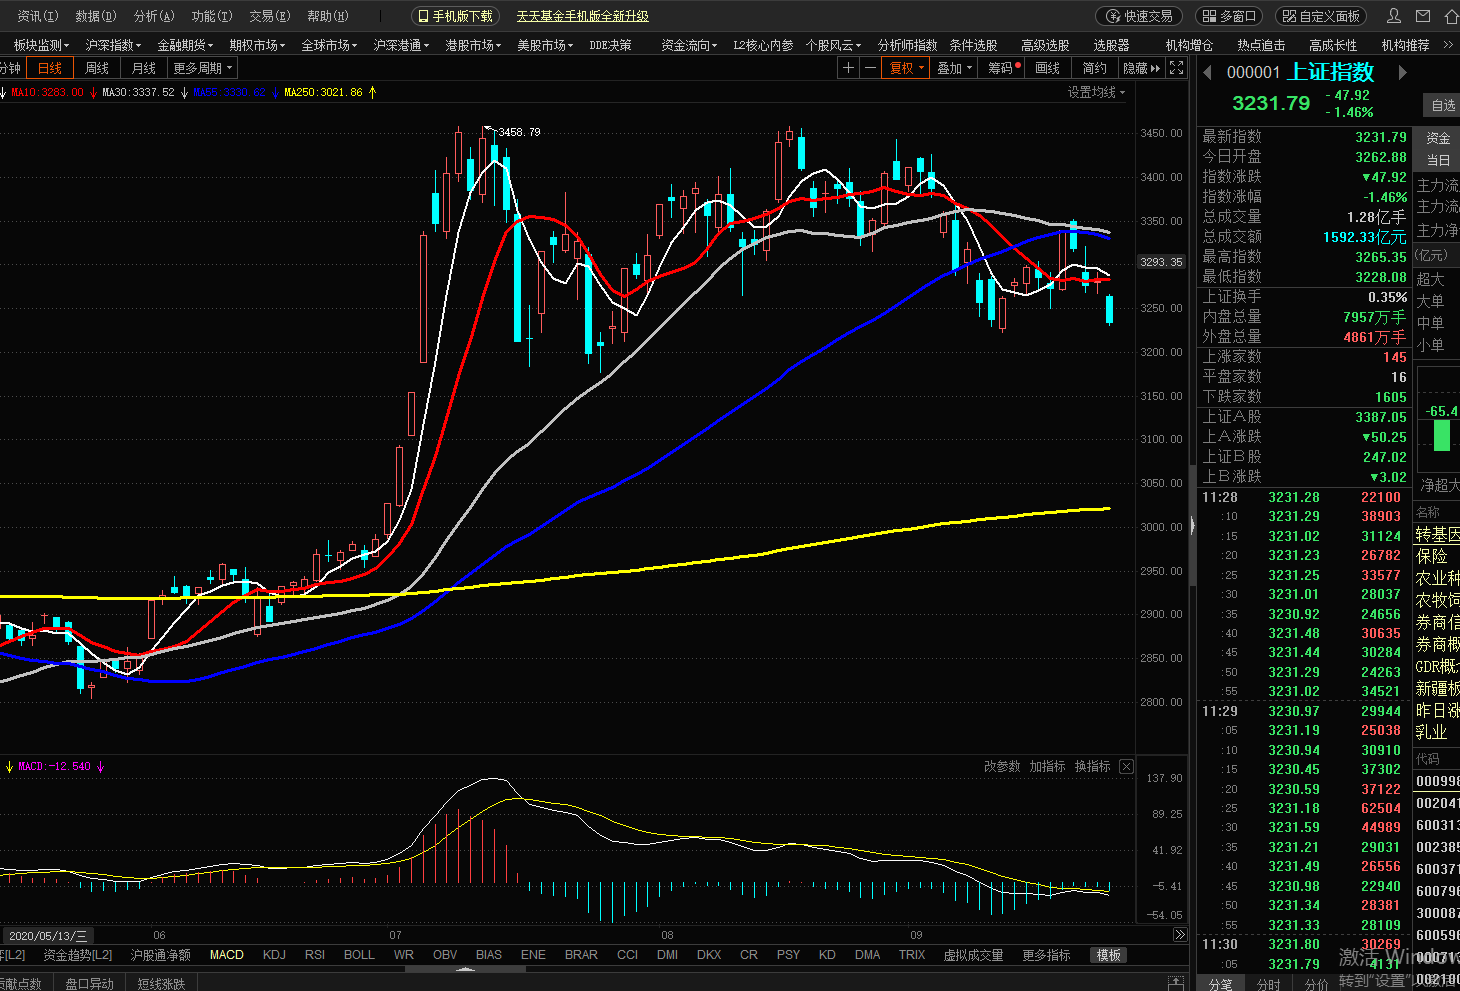The height and width of the screenshot is (991, 1460).
Task: Collapse right panel via divider handle
Action: (x=1192, y=525)
